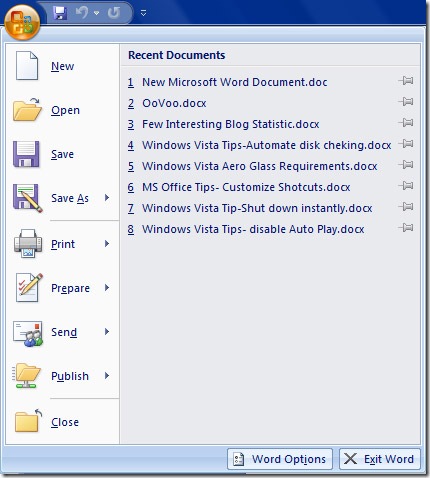Image resolution: width=430 pixels, height=478 pixels.
Task: Toggle pin for Few Interesting Blog Statistic.docx
Action: 406,122
